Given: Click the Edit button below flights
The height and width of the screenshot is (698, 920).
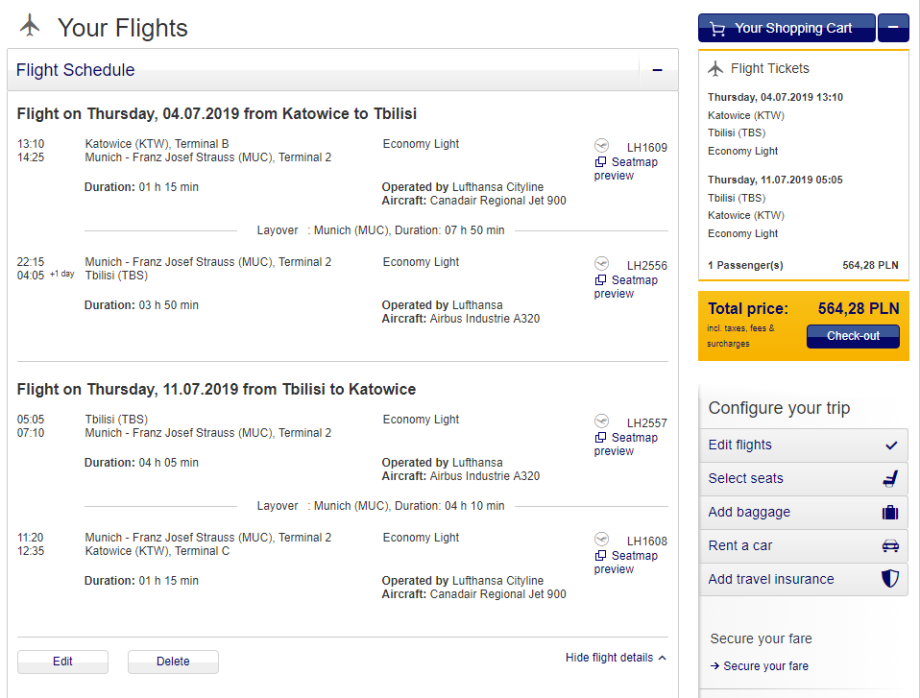Looking at the screenshot, I should click(63, 661).
